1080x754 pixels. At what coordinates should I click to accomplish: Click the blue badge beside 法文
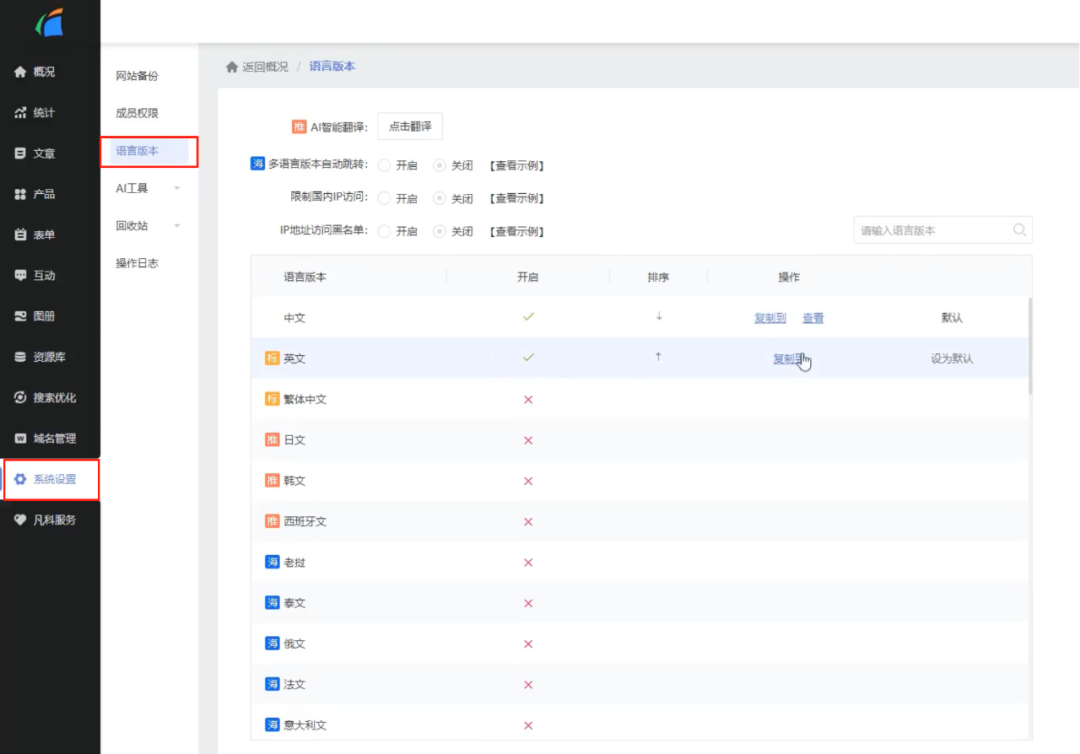click(x=272, y=684)
